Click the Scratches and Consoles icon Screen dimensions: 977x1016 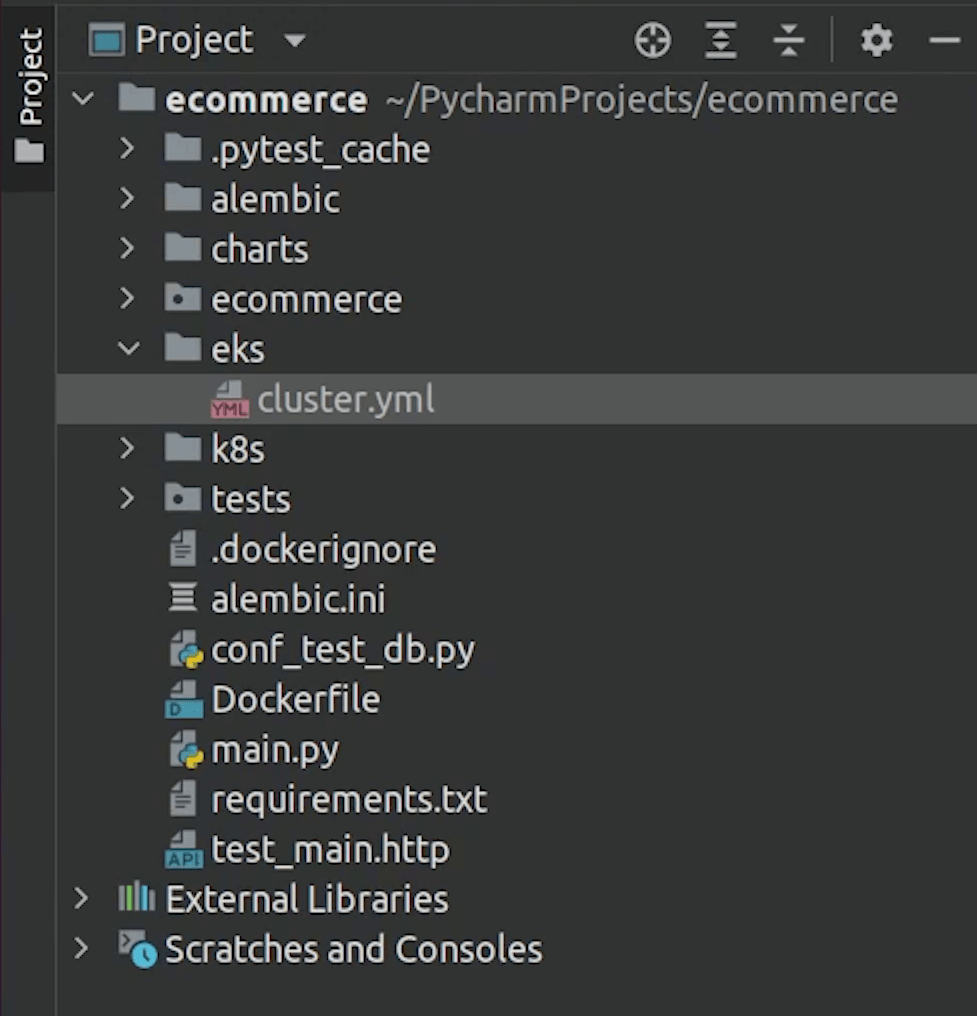137,949
